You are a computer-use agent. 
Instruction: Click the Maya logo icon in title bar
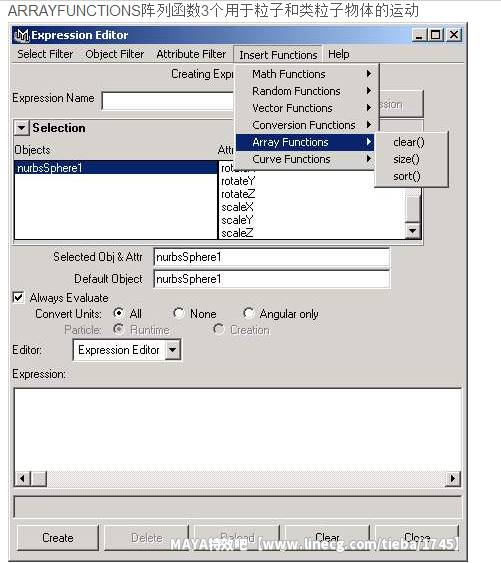click(x=22, y=35)
